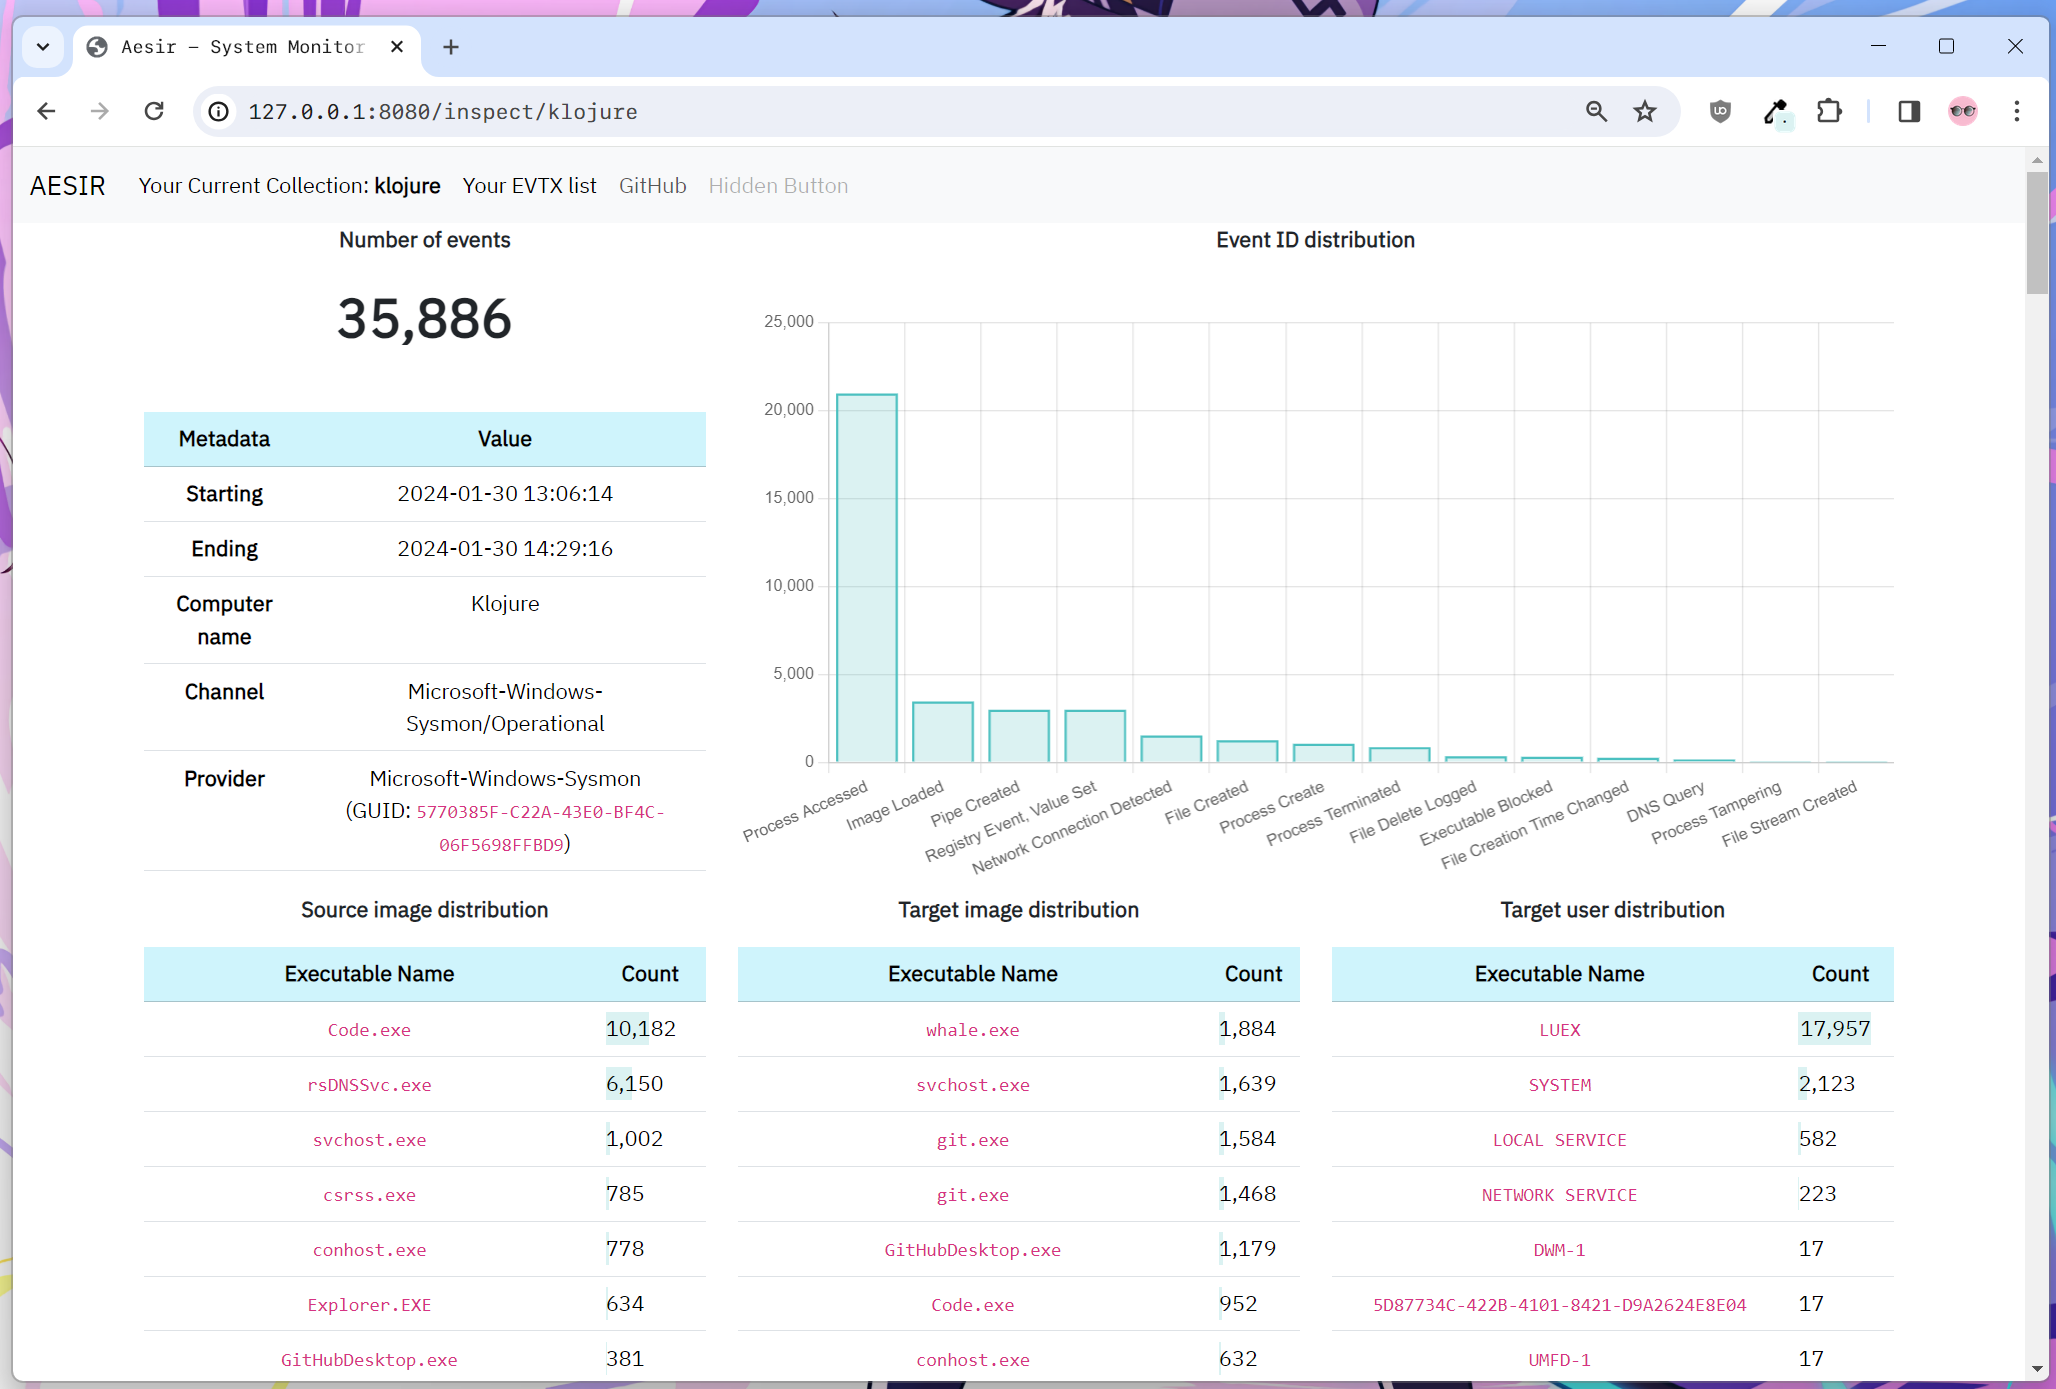The width and height of the screenshot is (2056, 1389).
Task: Click the page vertical scrollbar thumb
Action: 2037,232
